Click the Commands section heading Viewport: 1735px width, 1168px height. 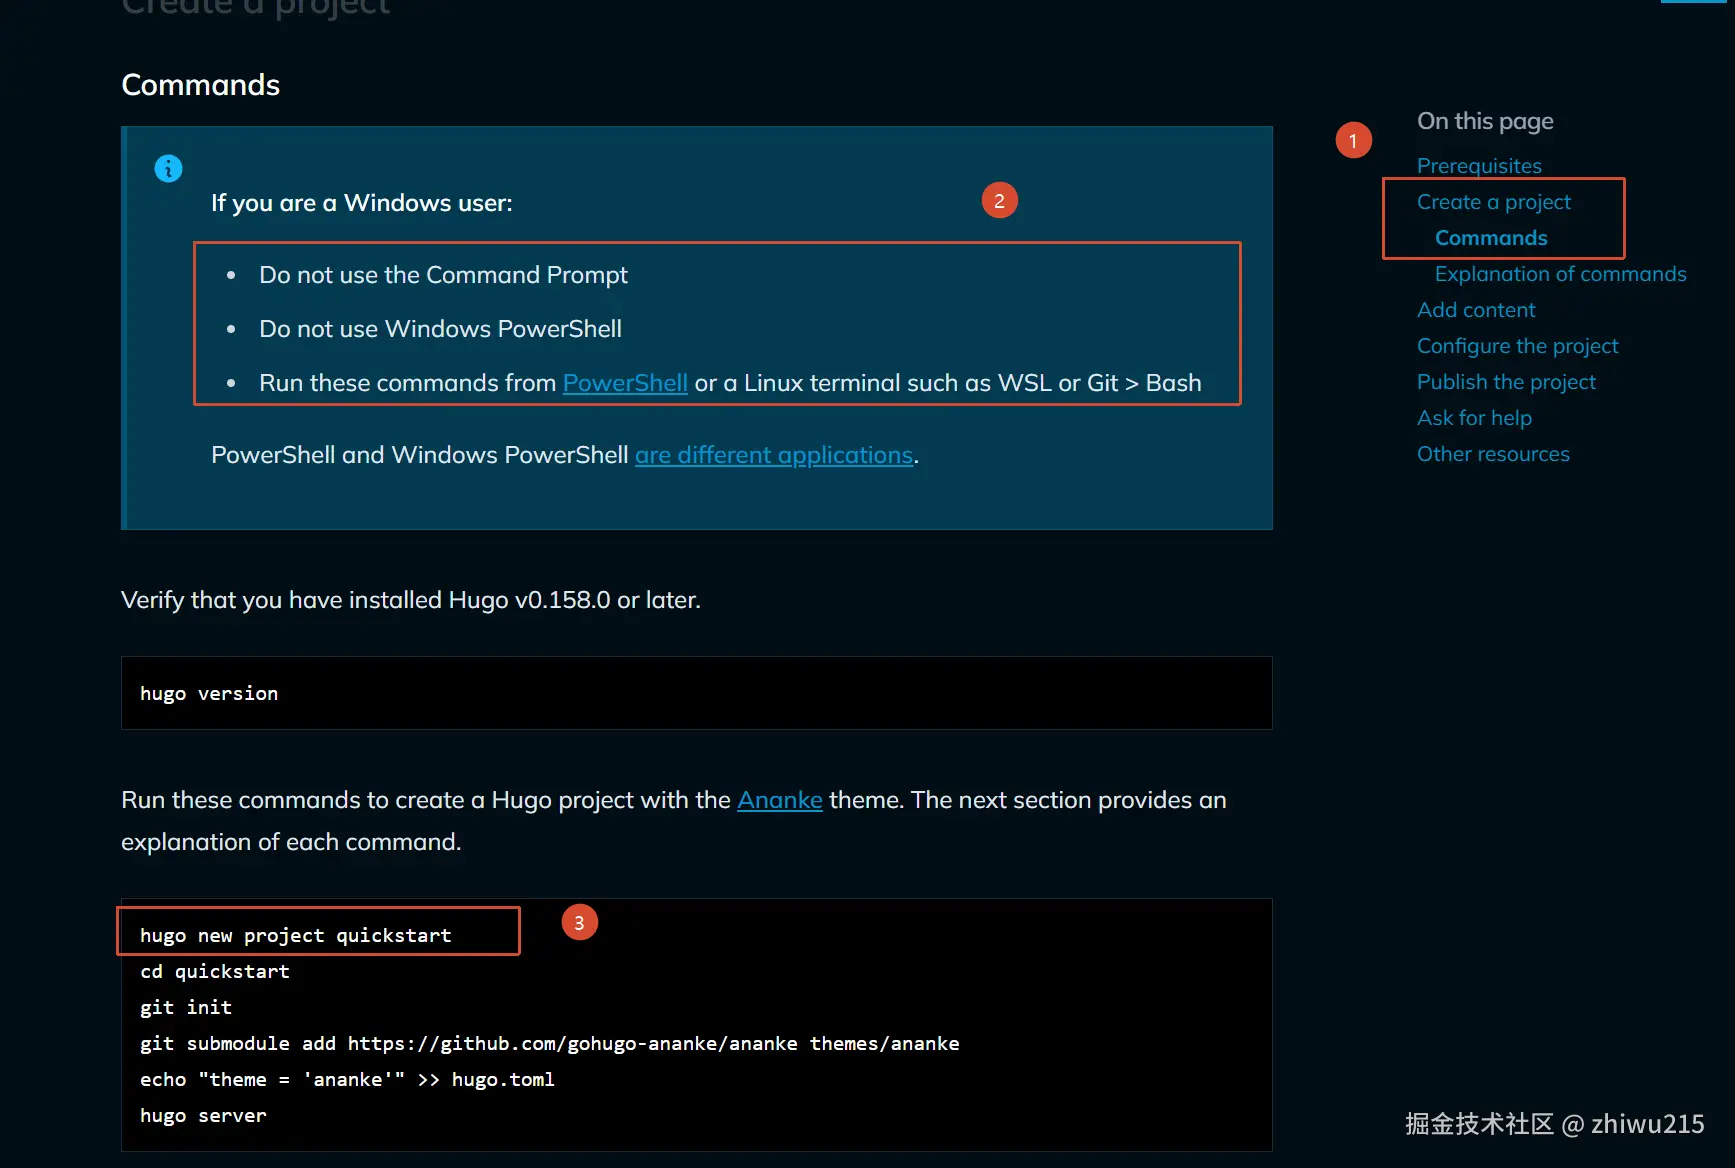[201, 85]
